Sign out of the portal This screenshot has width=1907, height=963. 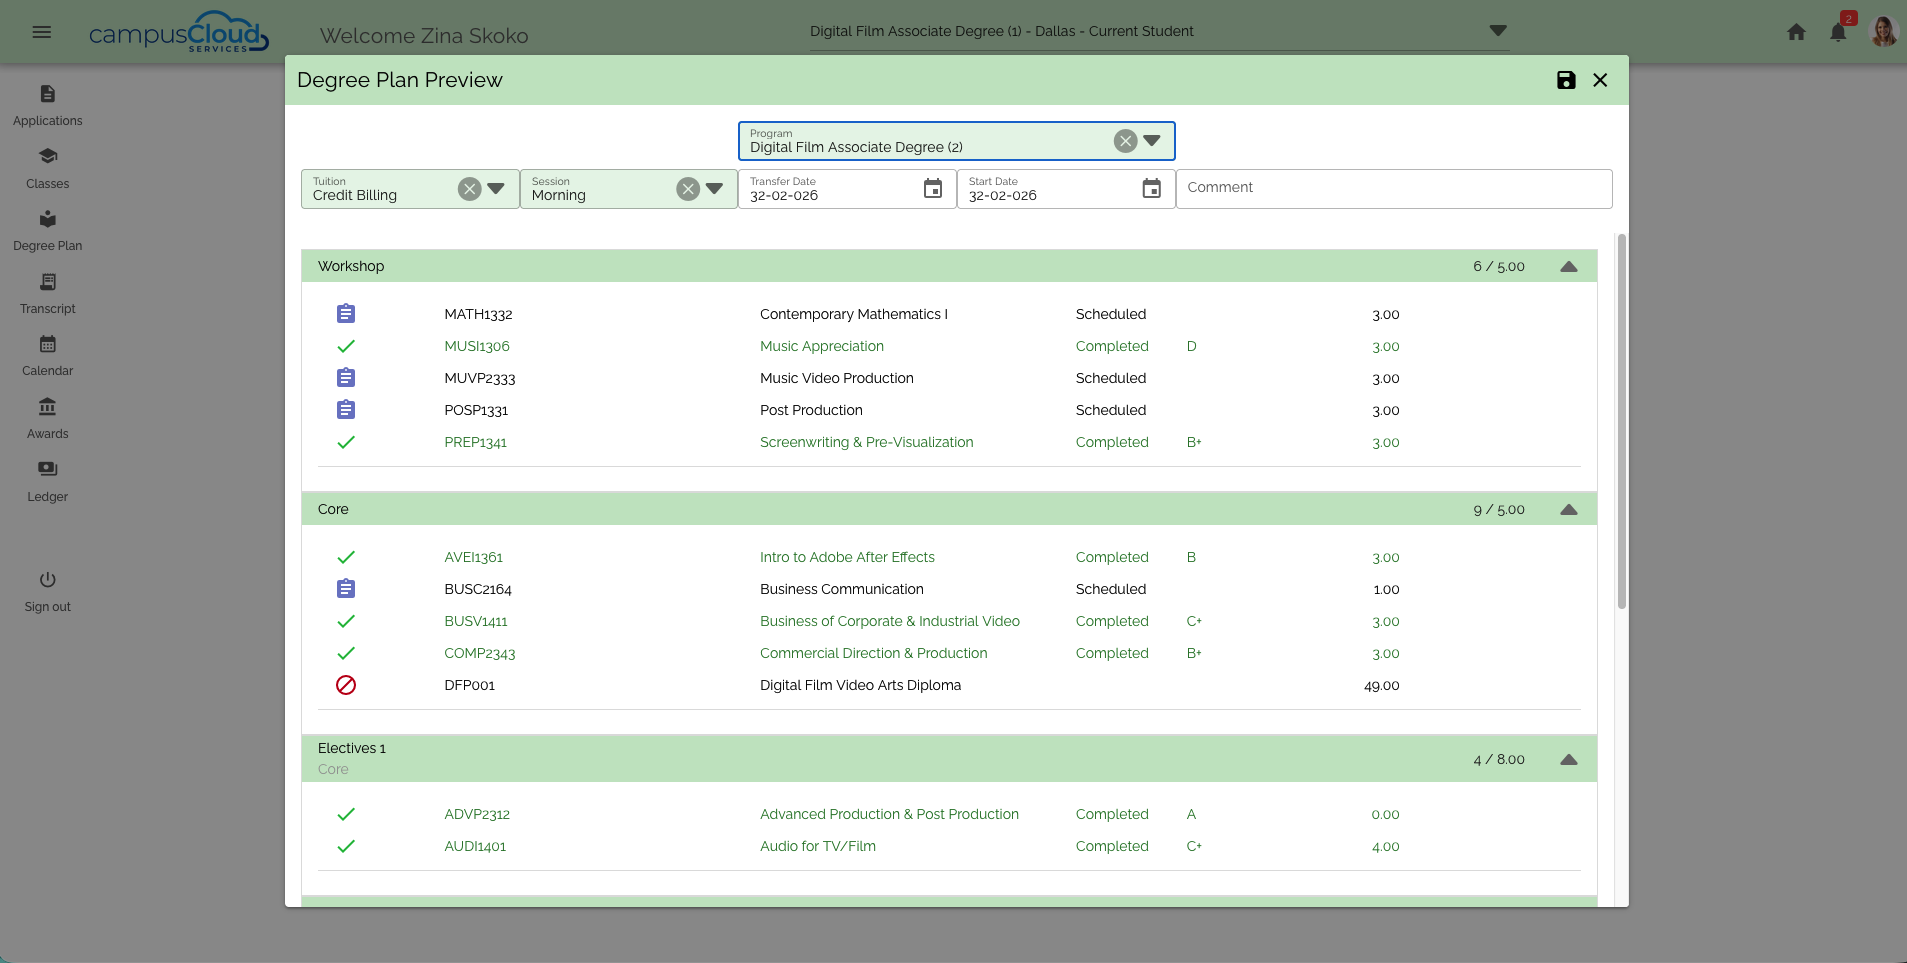click(48, 591)
